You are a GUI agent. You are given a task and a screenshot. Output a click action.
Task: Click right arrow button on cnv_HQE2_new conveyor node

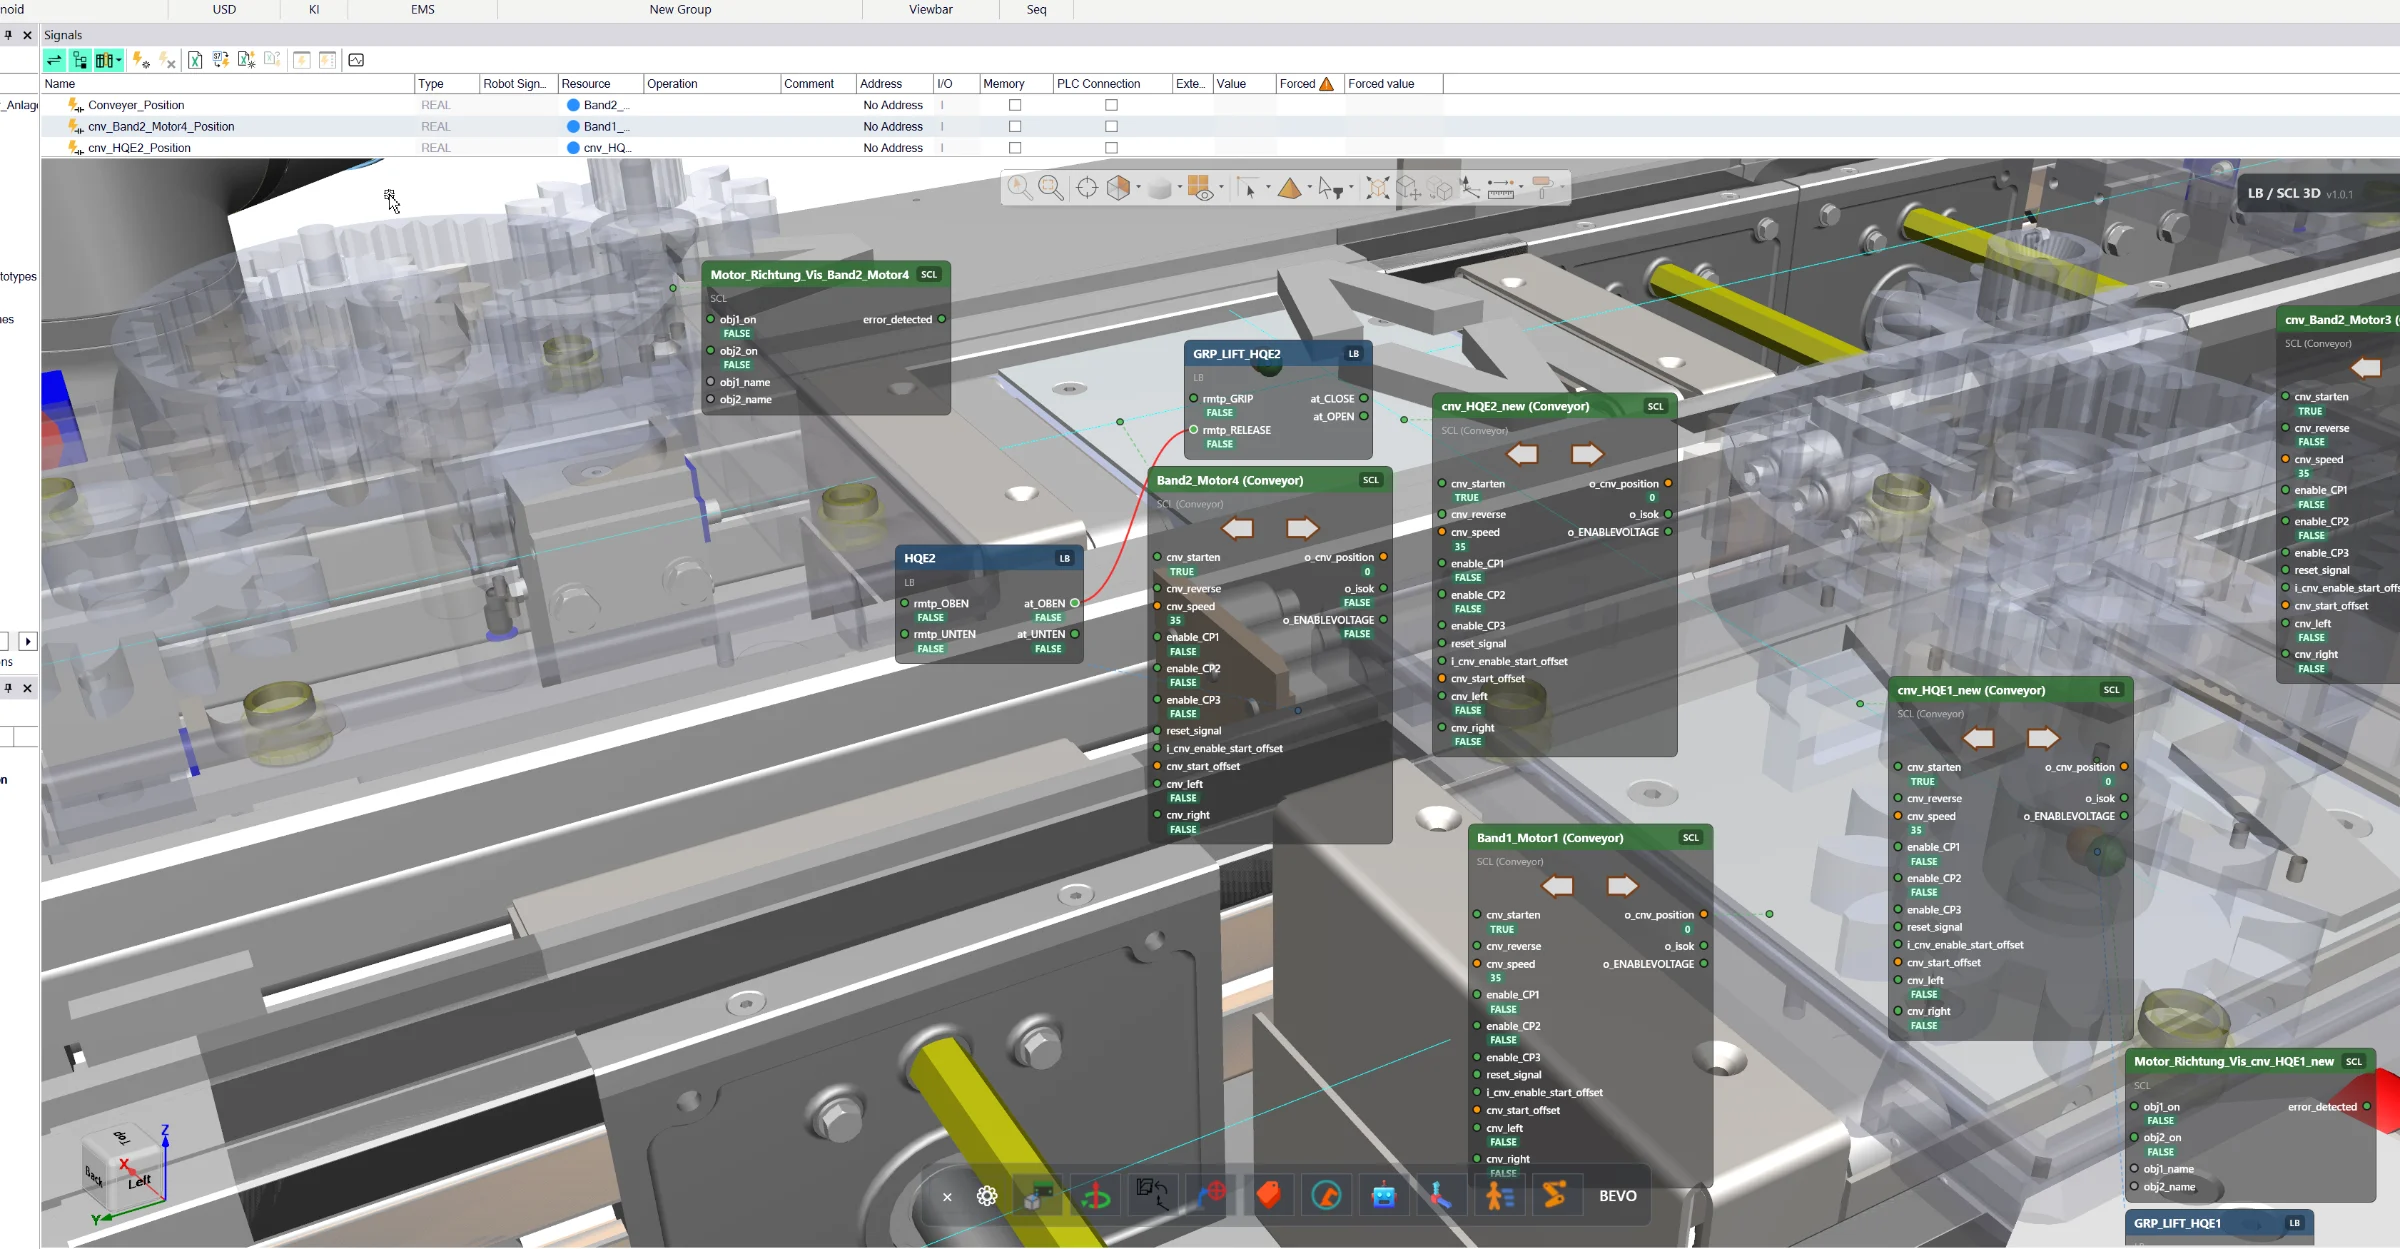pyautogui.click(x=1587, y=454)
